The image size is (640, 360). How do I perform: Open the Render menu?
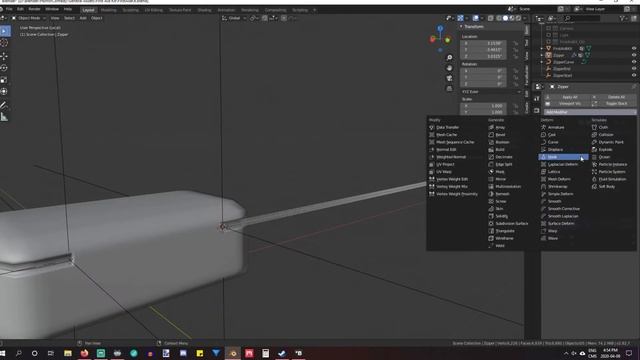(34, 9)
